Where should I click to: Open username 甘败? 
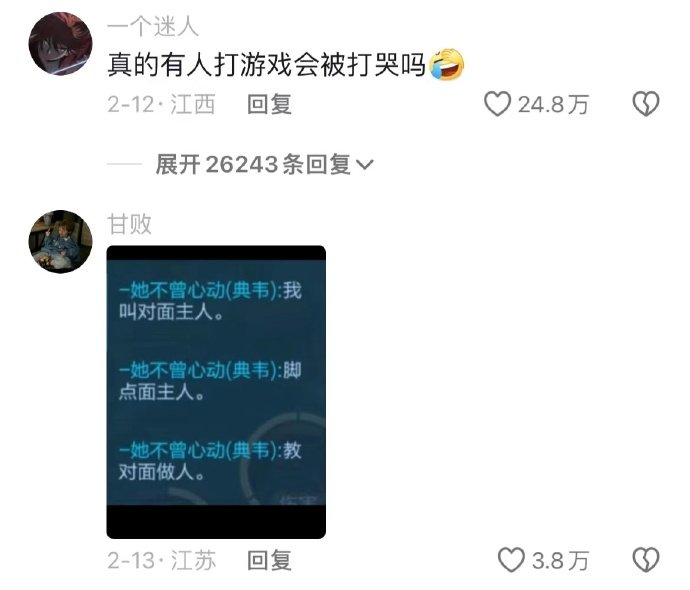129,224
